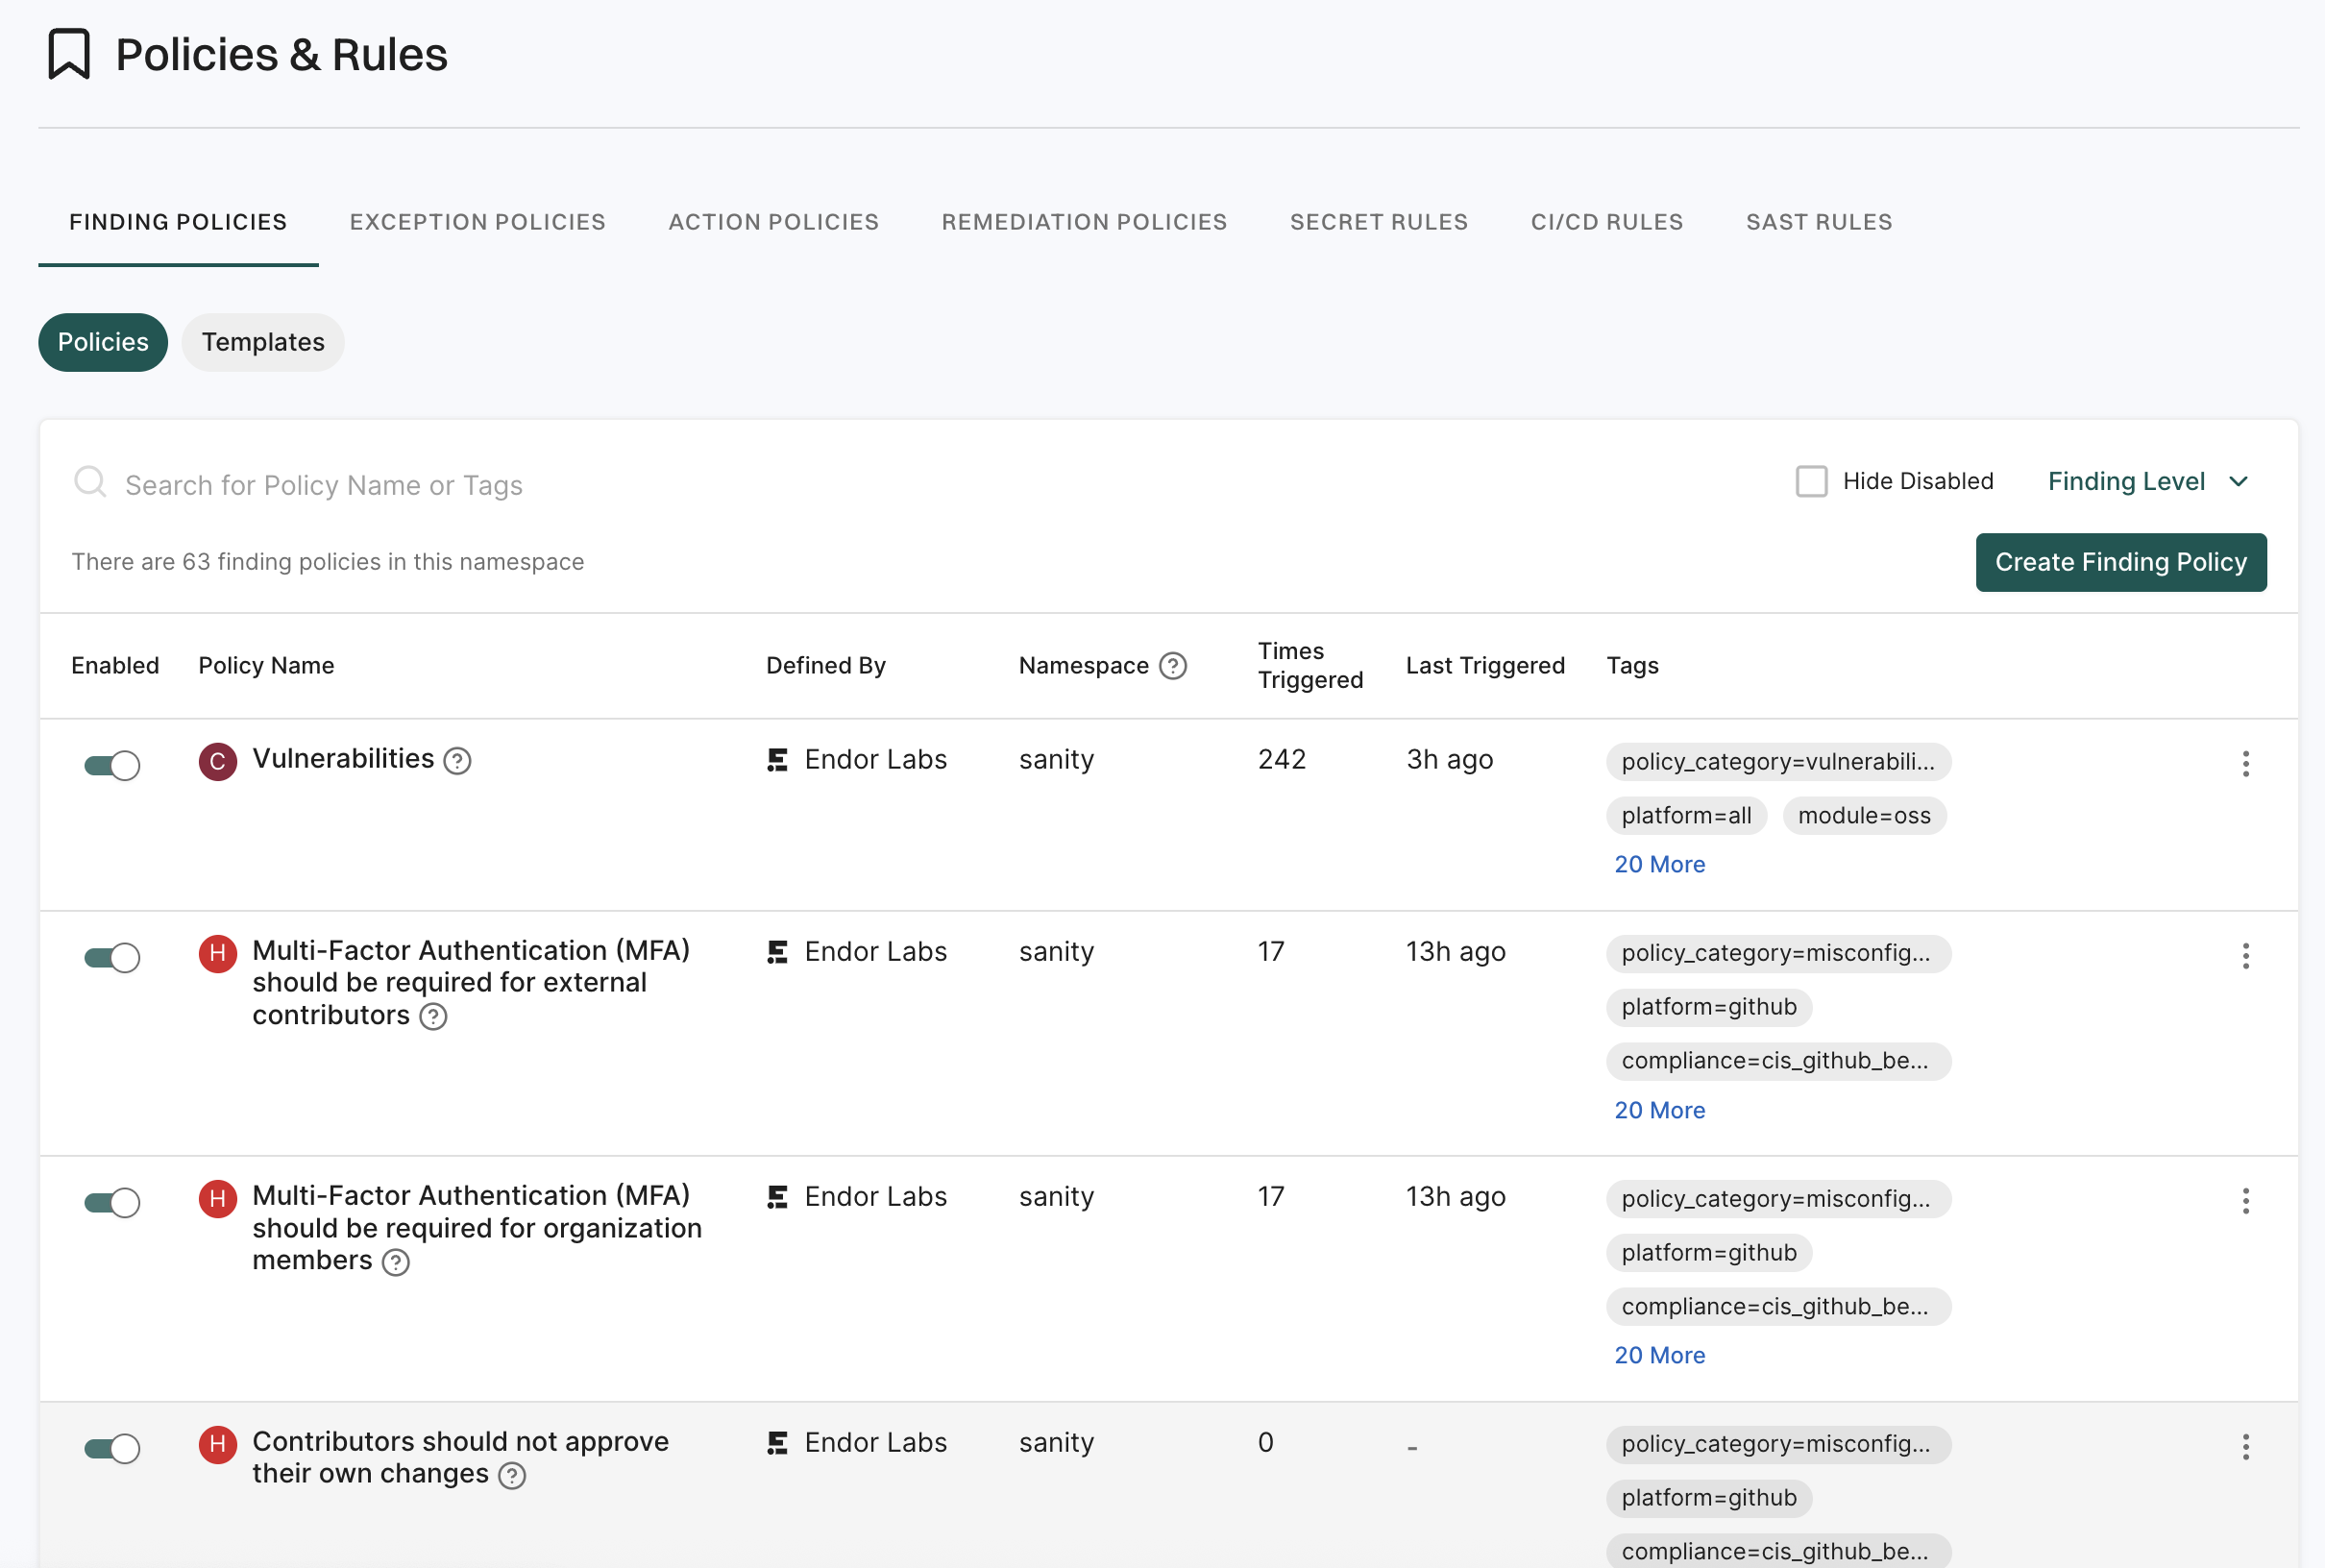Click the Namespace column help icon
2325x1568 pixels.
(x=1173, y=666)
